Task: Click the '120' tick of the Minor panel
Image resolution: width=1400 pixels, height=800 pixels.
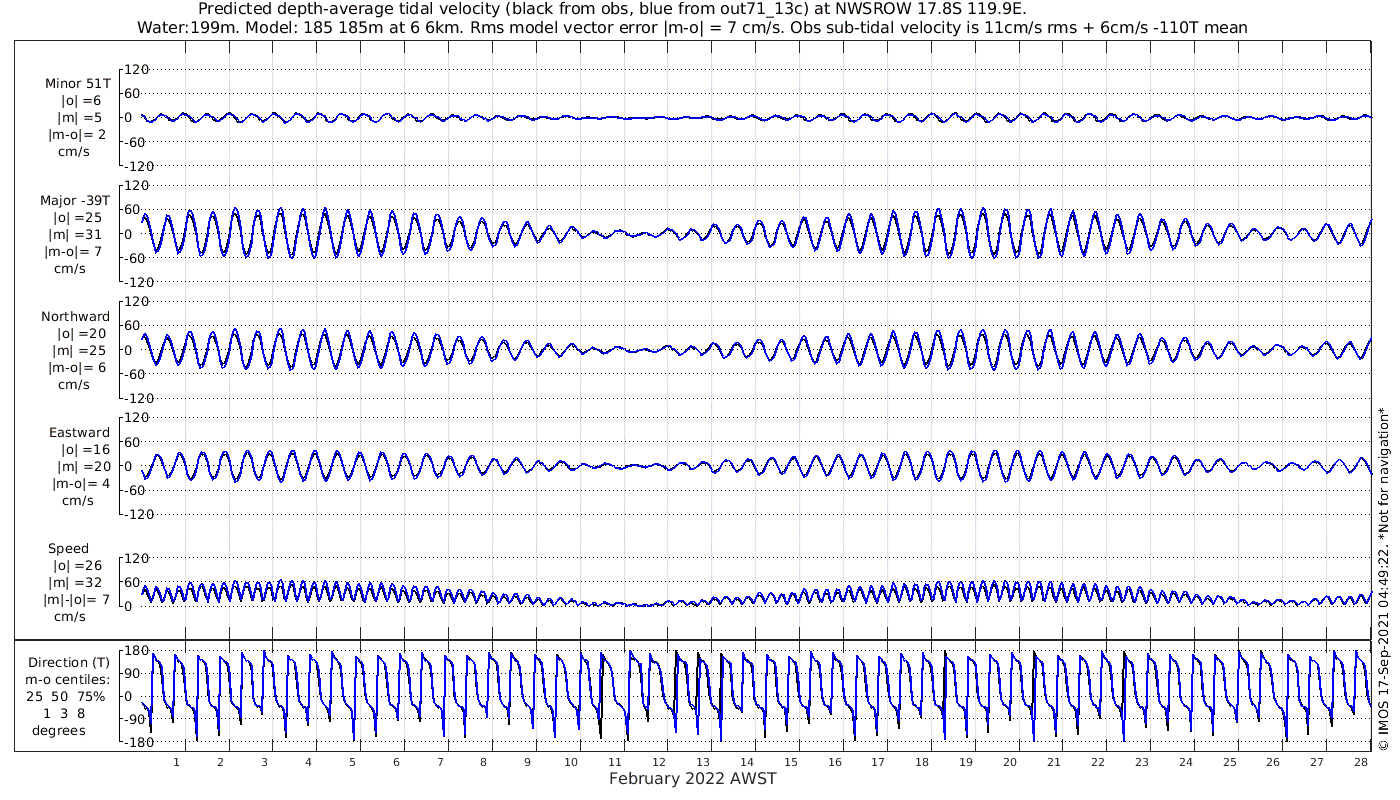Action: tap(135, 70)
